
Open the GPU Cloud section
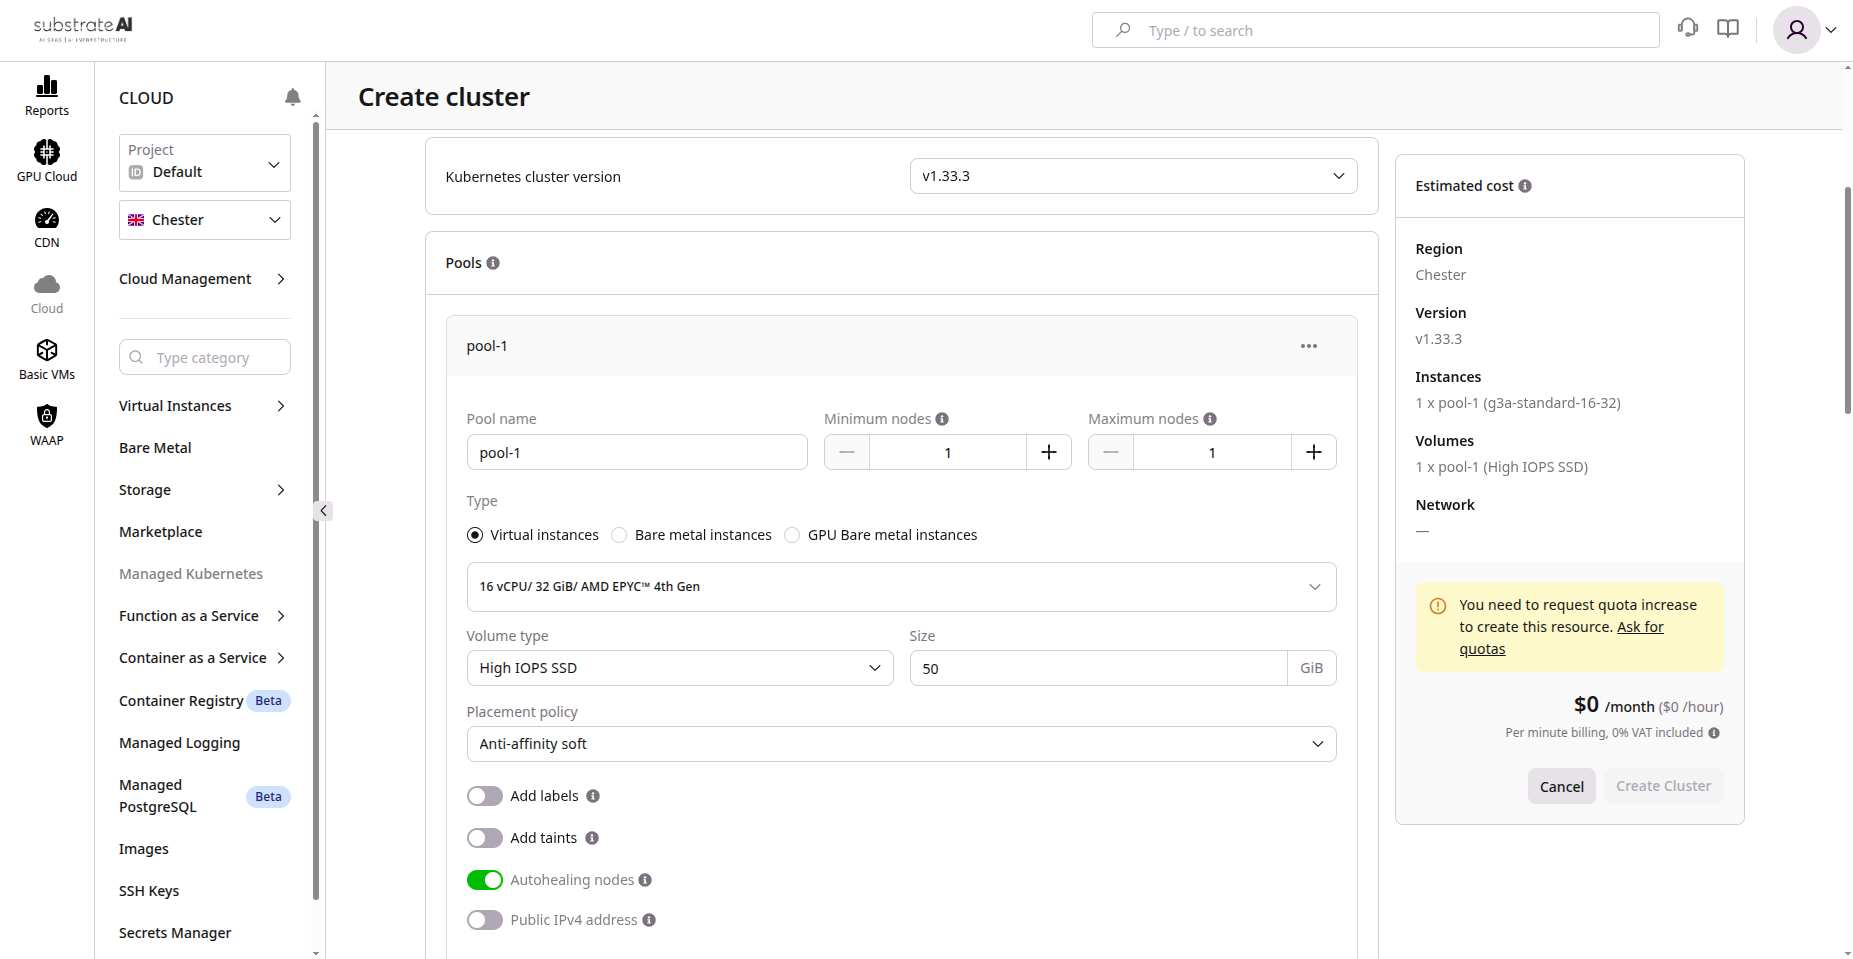coord(46,160)
